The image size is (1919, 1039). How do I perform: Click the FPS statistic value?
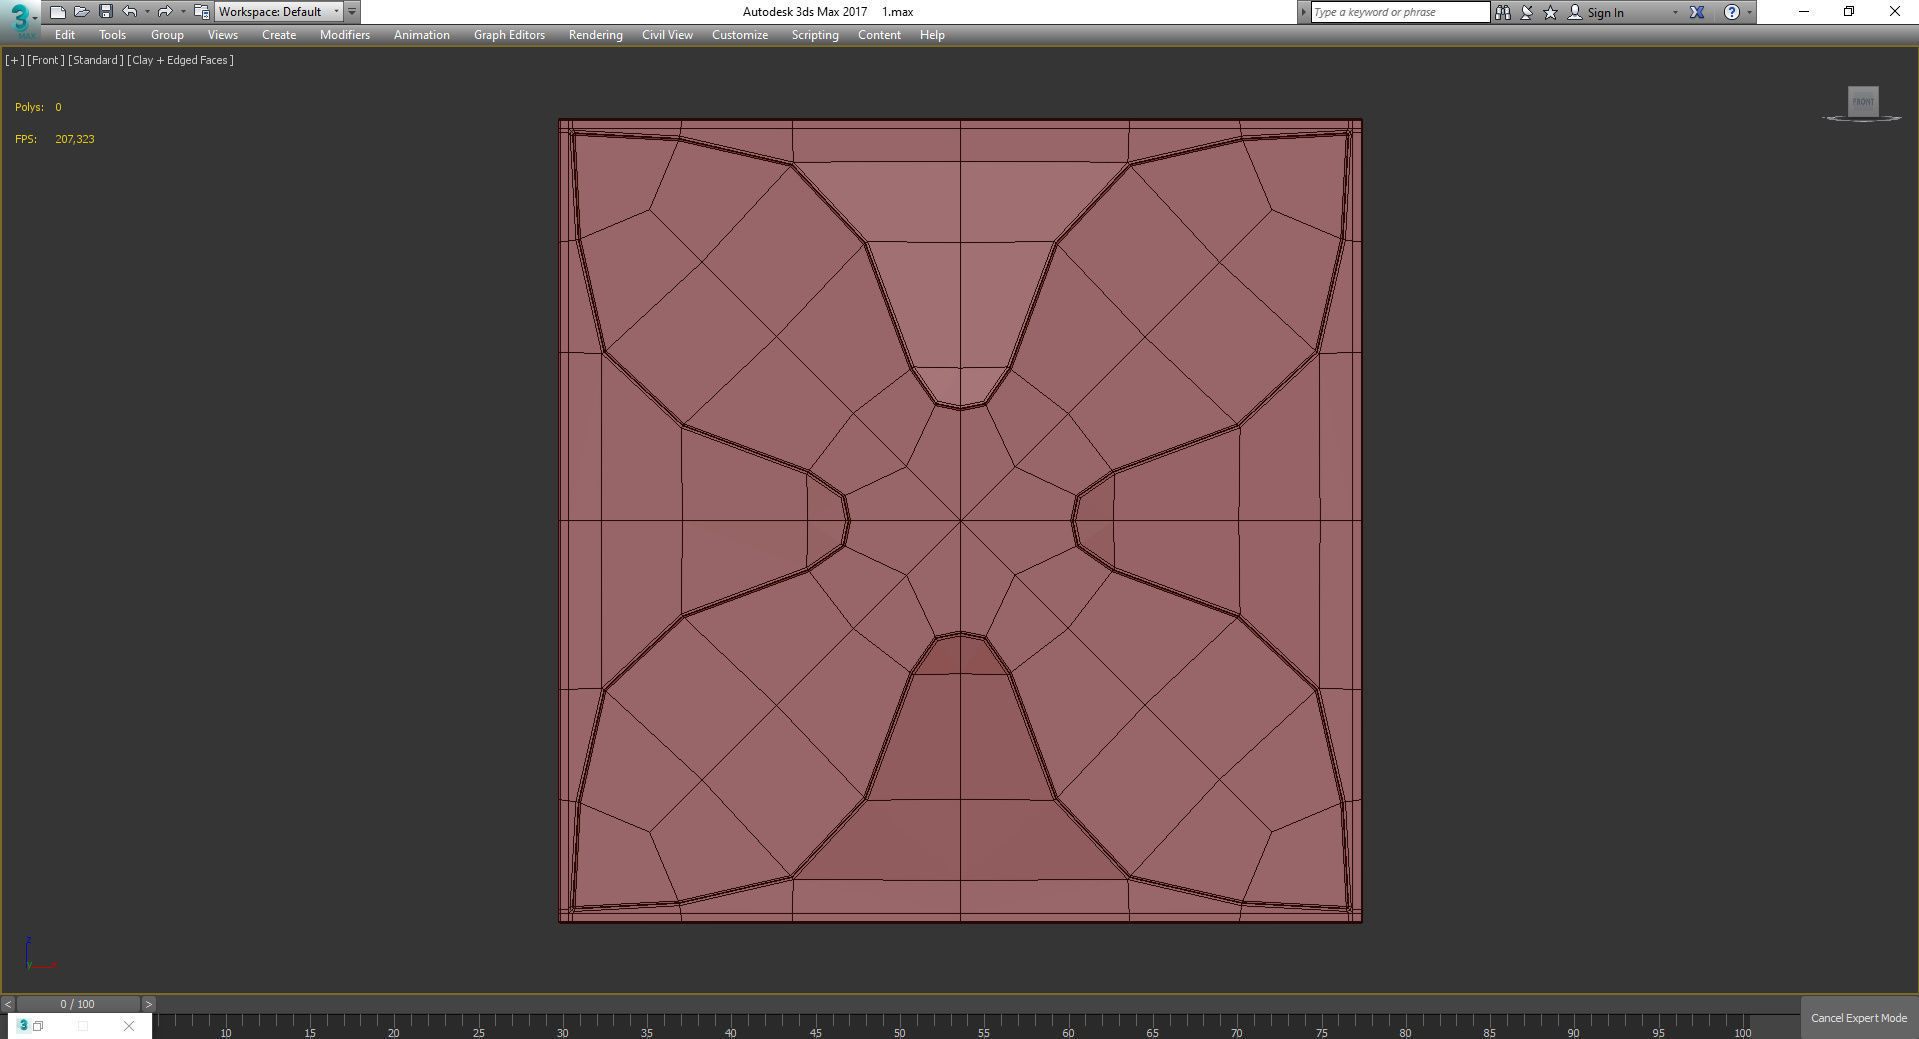75,139
